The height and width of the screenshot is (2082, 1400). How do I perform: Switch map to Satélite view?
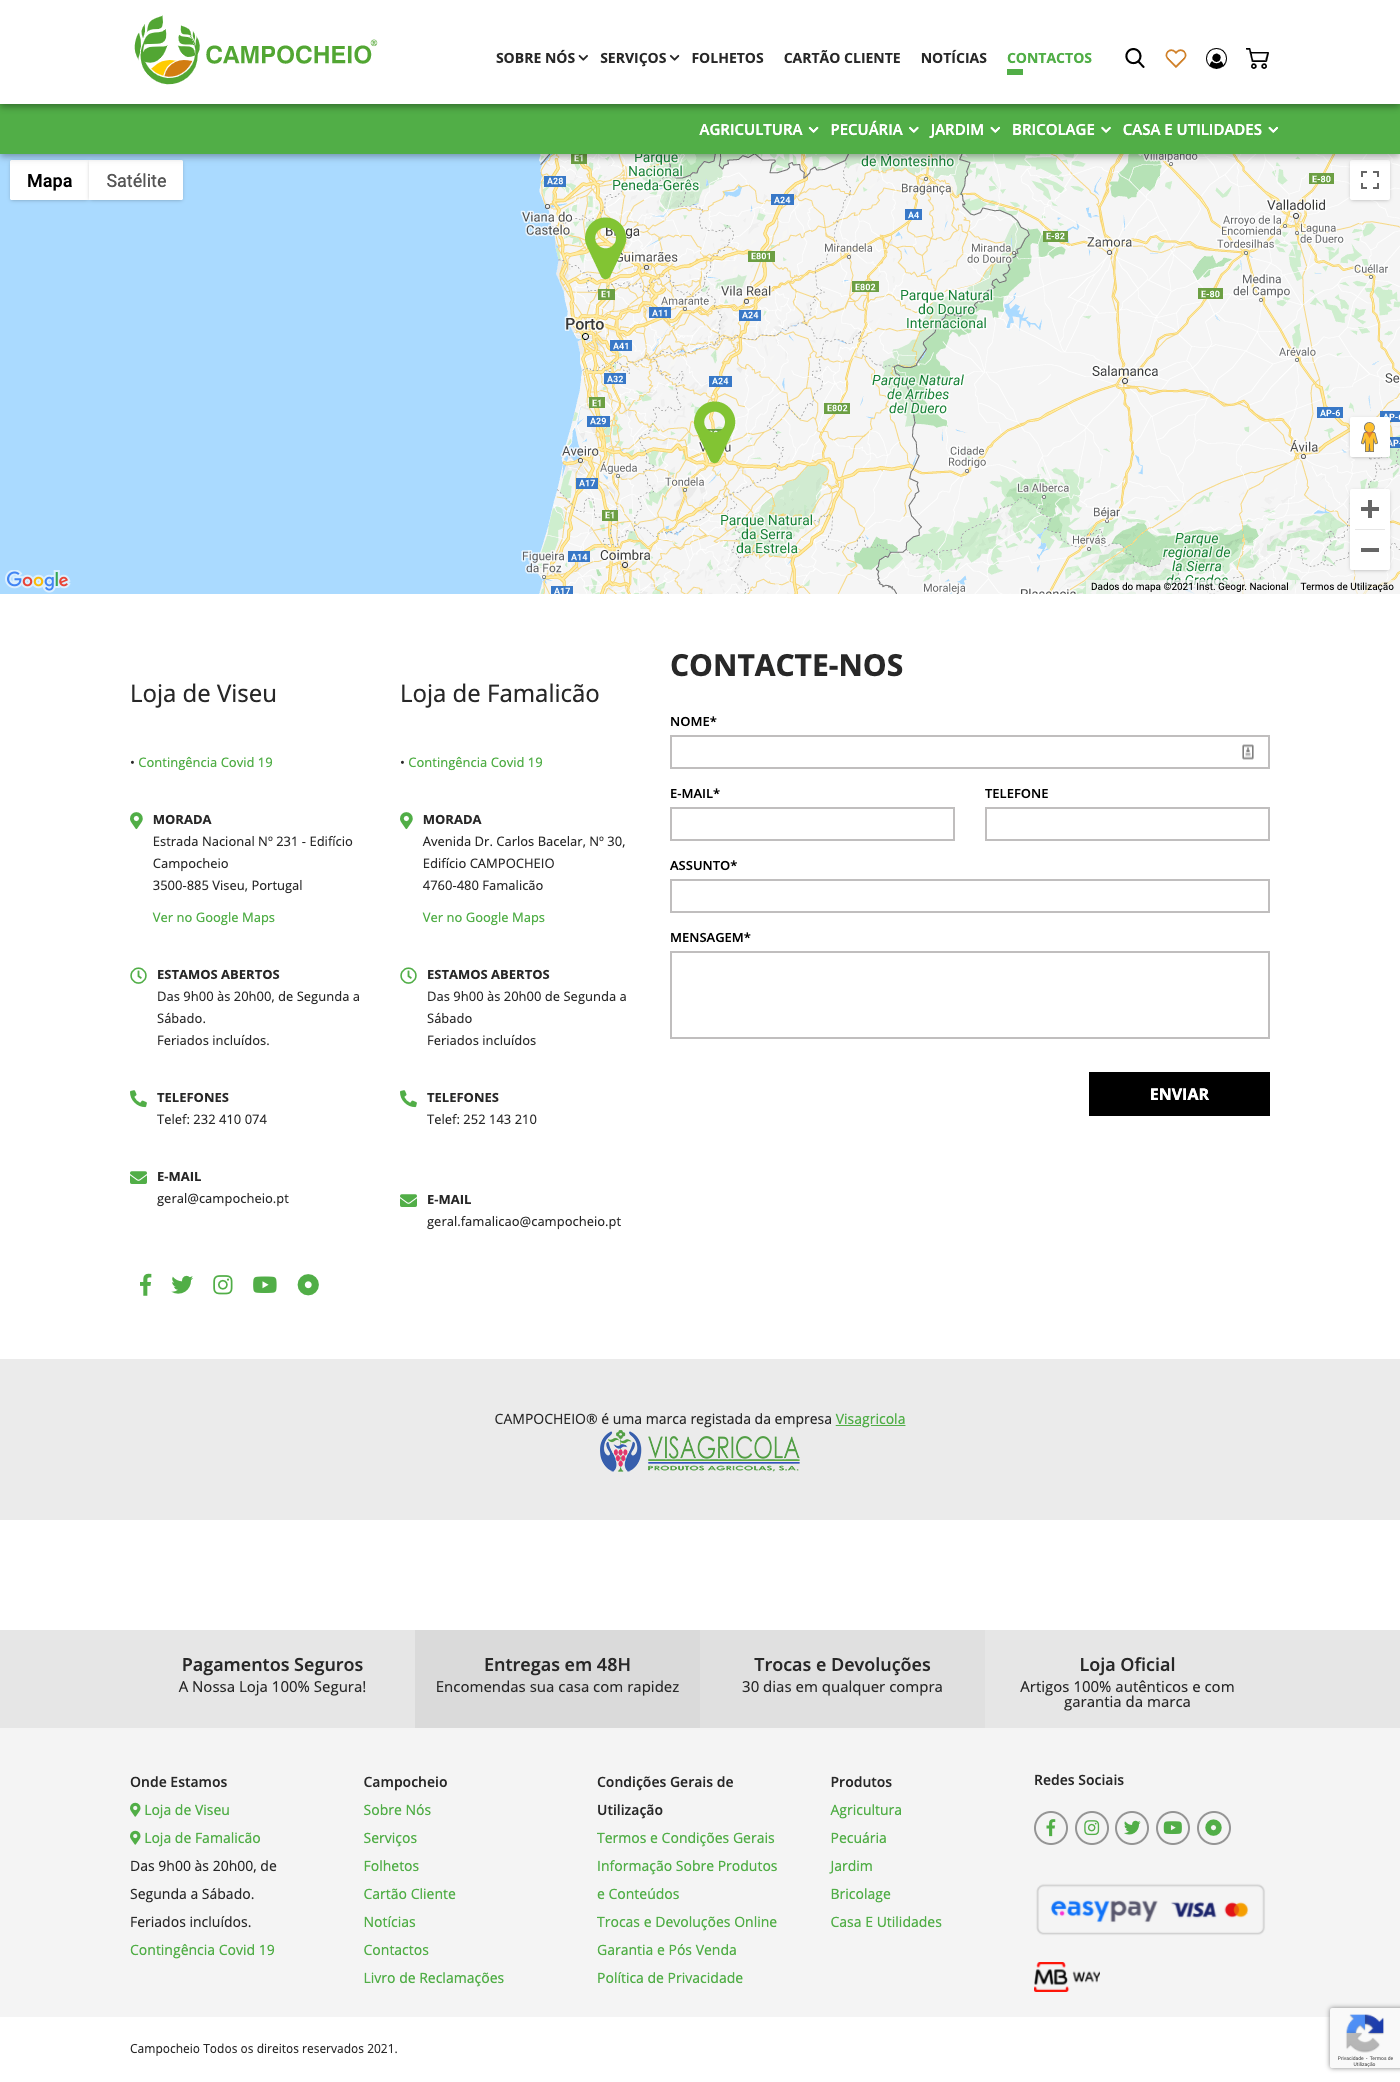coord(136,180)
